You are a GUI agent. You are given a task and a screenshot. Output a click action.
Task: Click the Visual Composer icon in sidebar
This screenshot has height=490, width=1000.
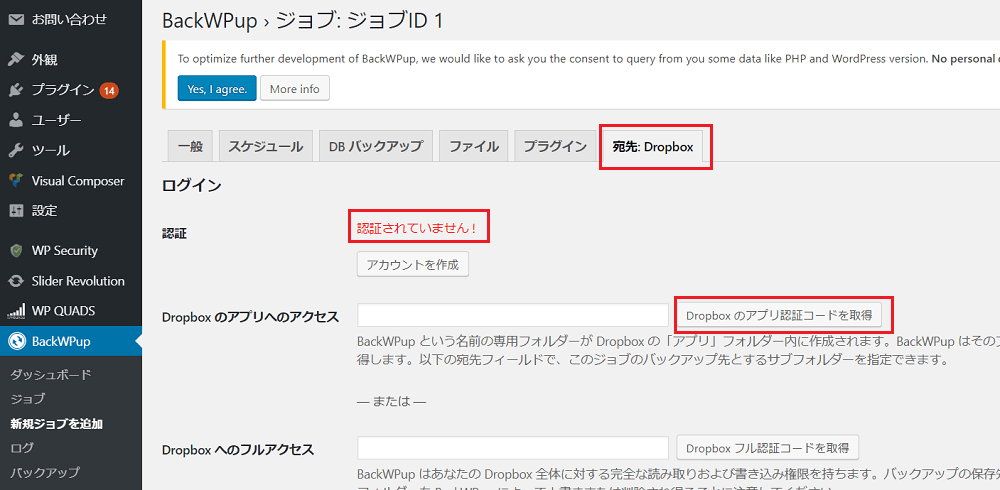pyautogui.click(x=16, y=181)
